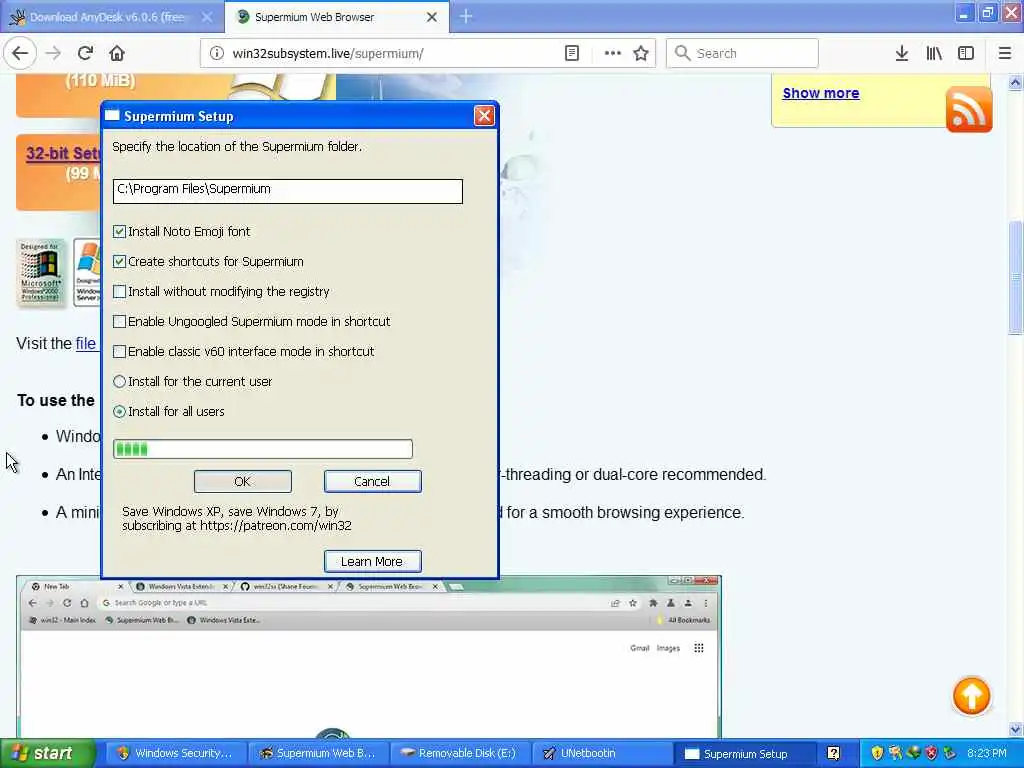The height and width of the screenshot is (768, 1024).
Task: Switch to Download AnyDesk v6.0.6 tab
Action: click(108, 17)
